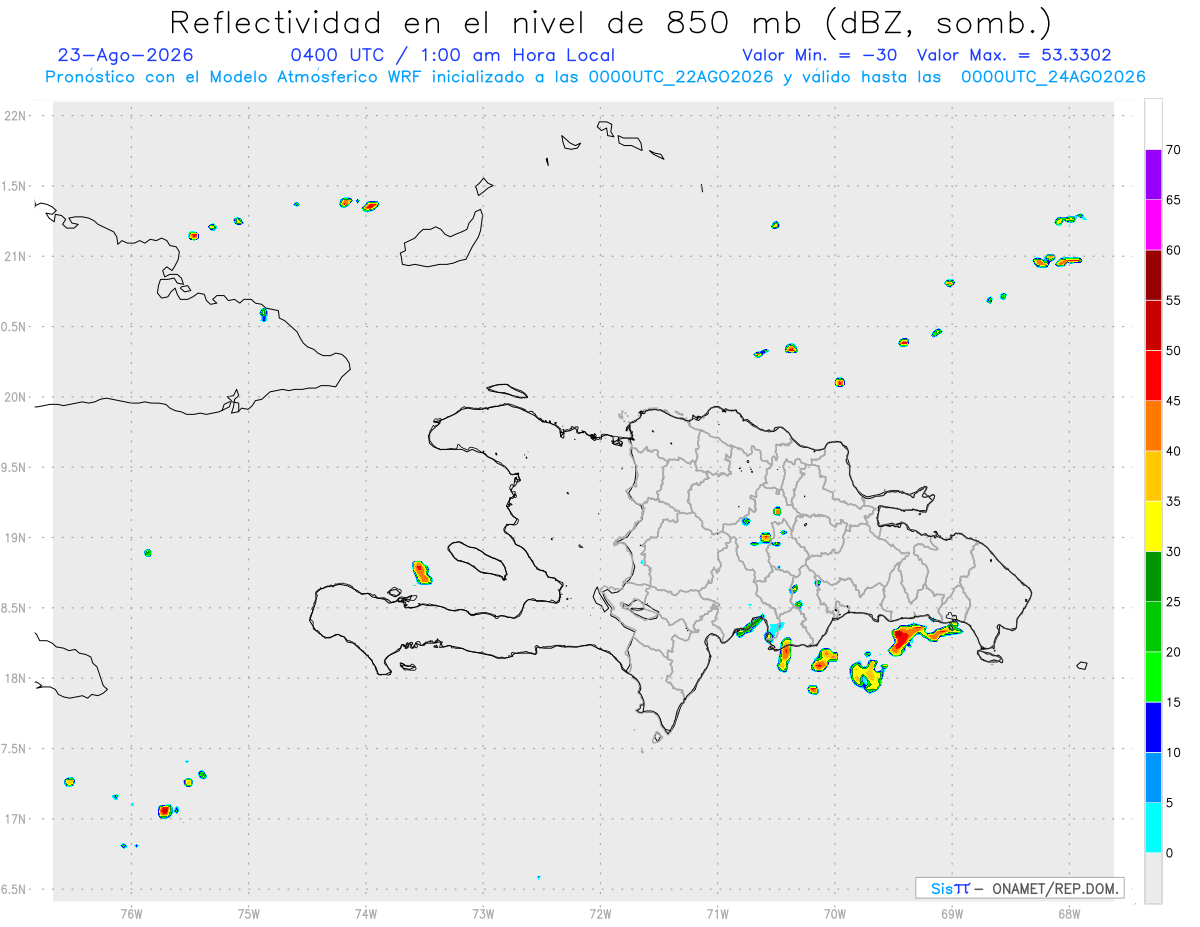This screenshot has width=1200, height=927.
Task: Select the time text '0400 UTC / 1:00 am Hora Local'
Action: (x=452, y=55)
